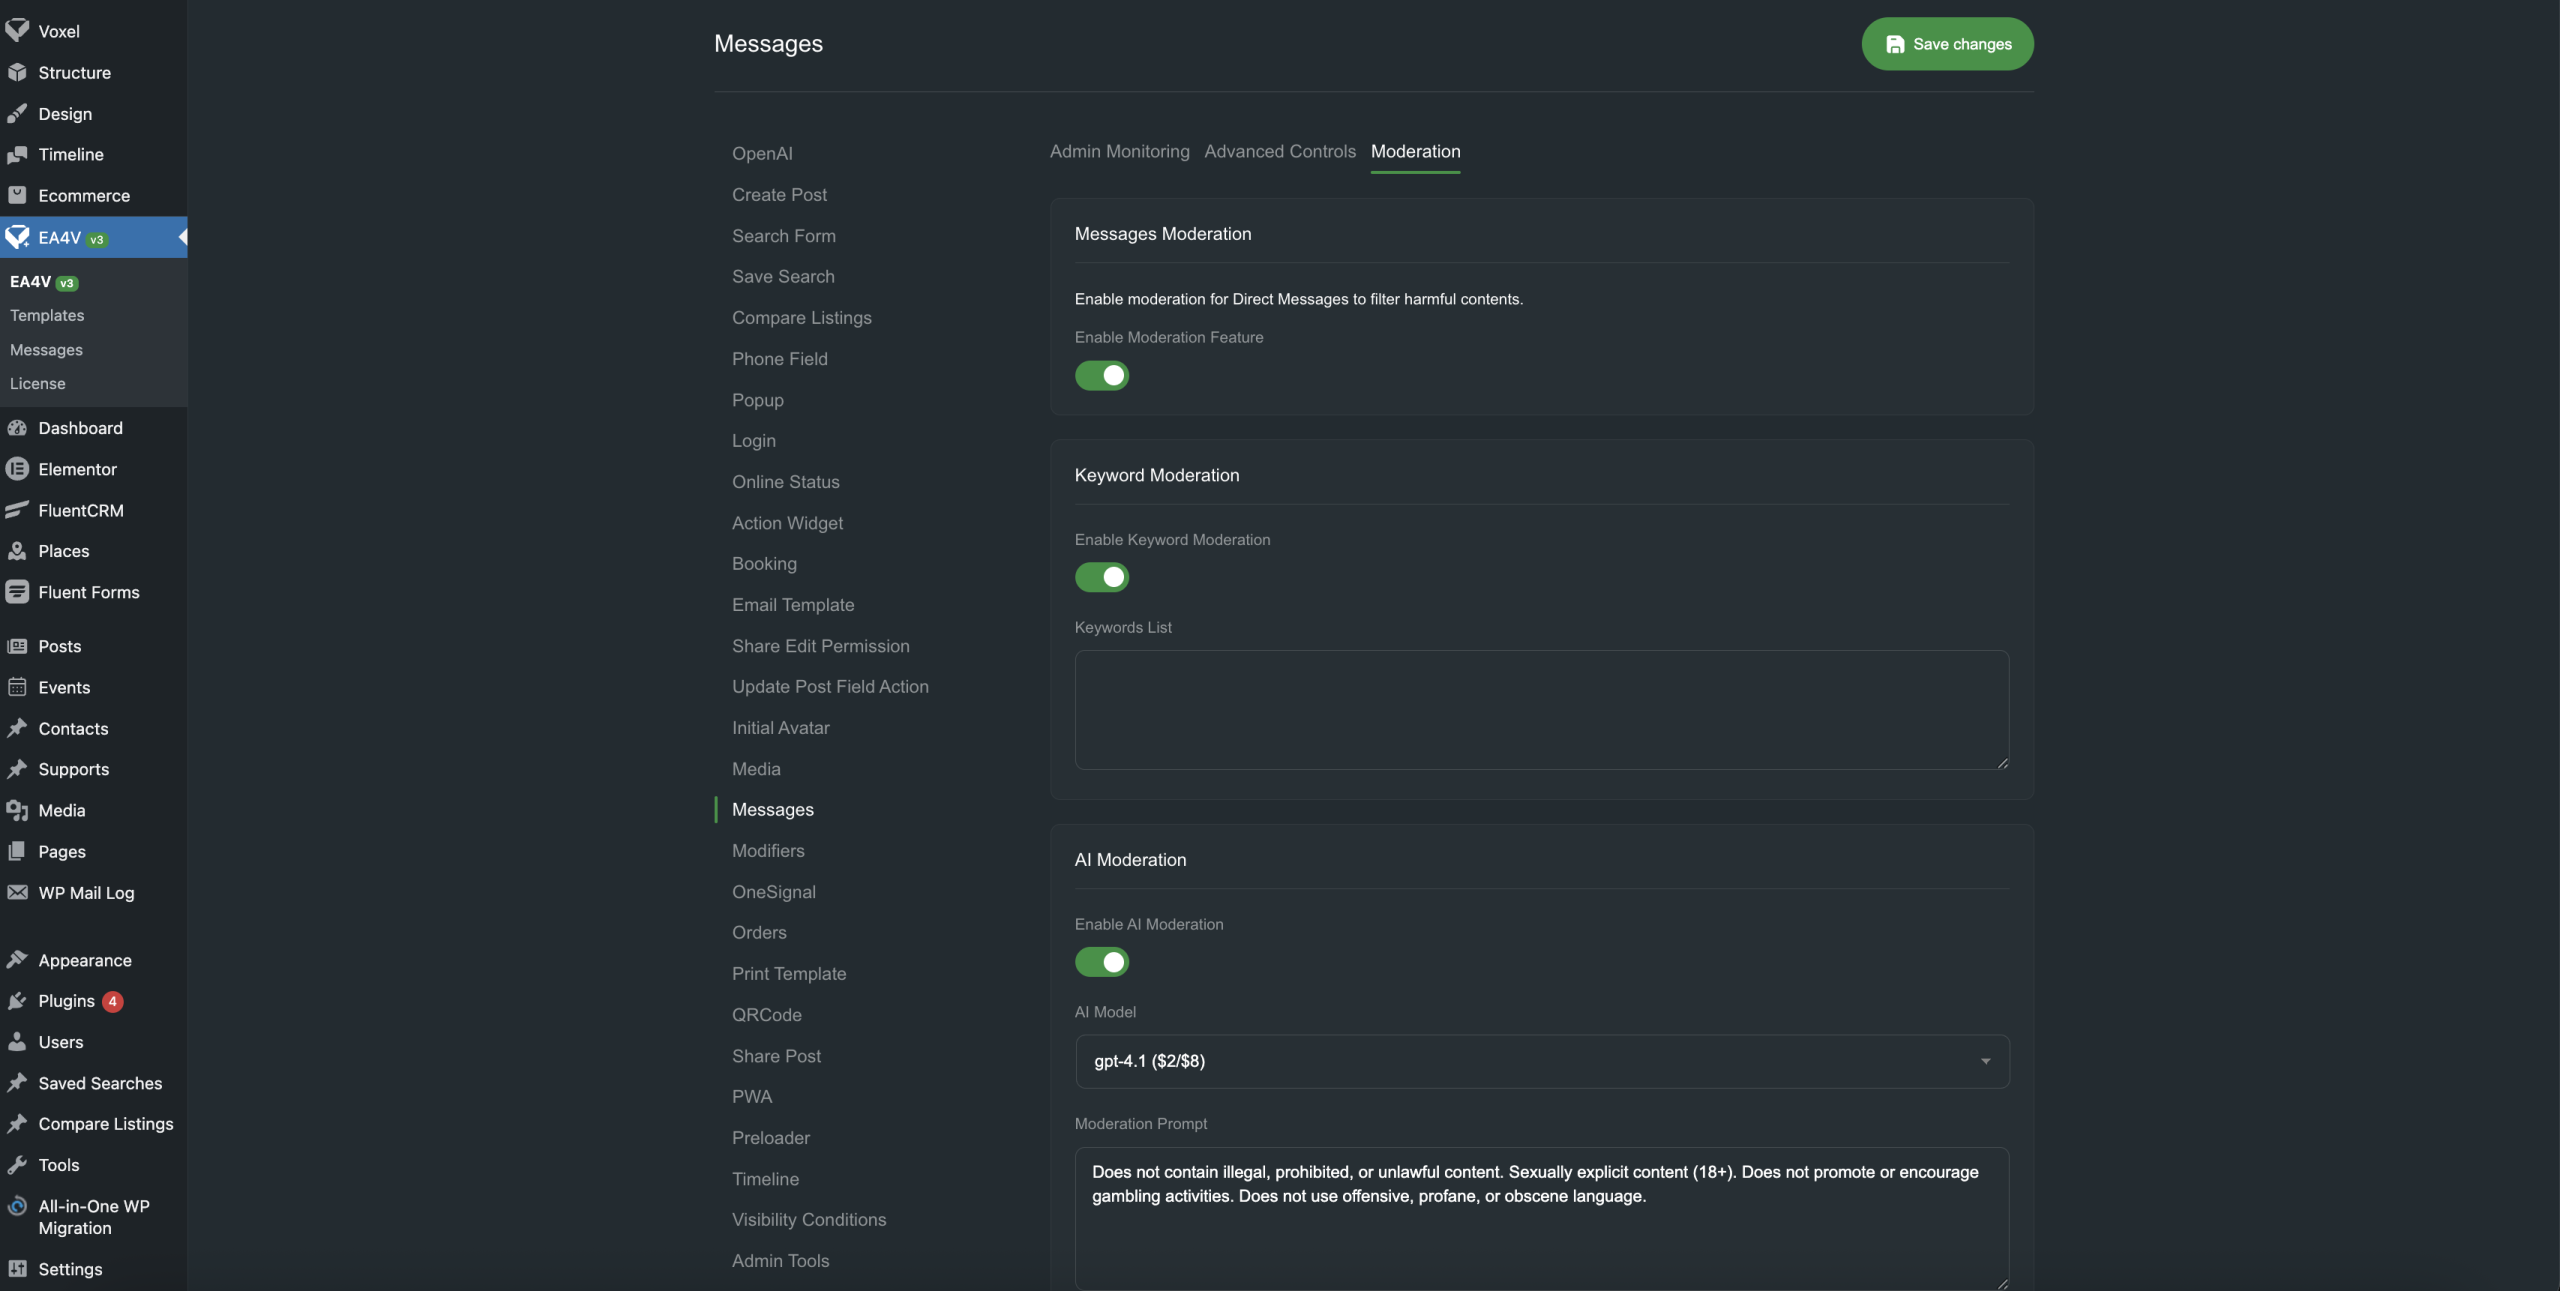Turn off Enable Keyword Moderation switch
2560x1291 pixels.
[x=1101, y=577]
